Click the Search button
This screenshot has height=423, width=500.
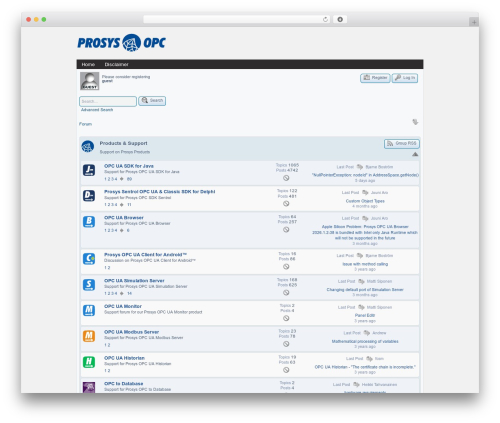(152, 101)
